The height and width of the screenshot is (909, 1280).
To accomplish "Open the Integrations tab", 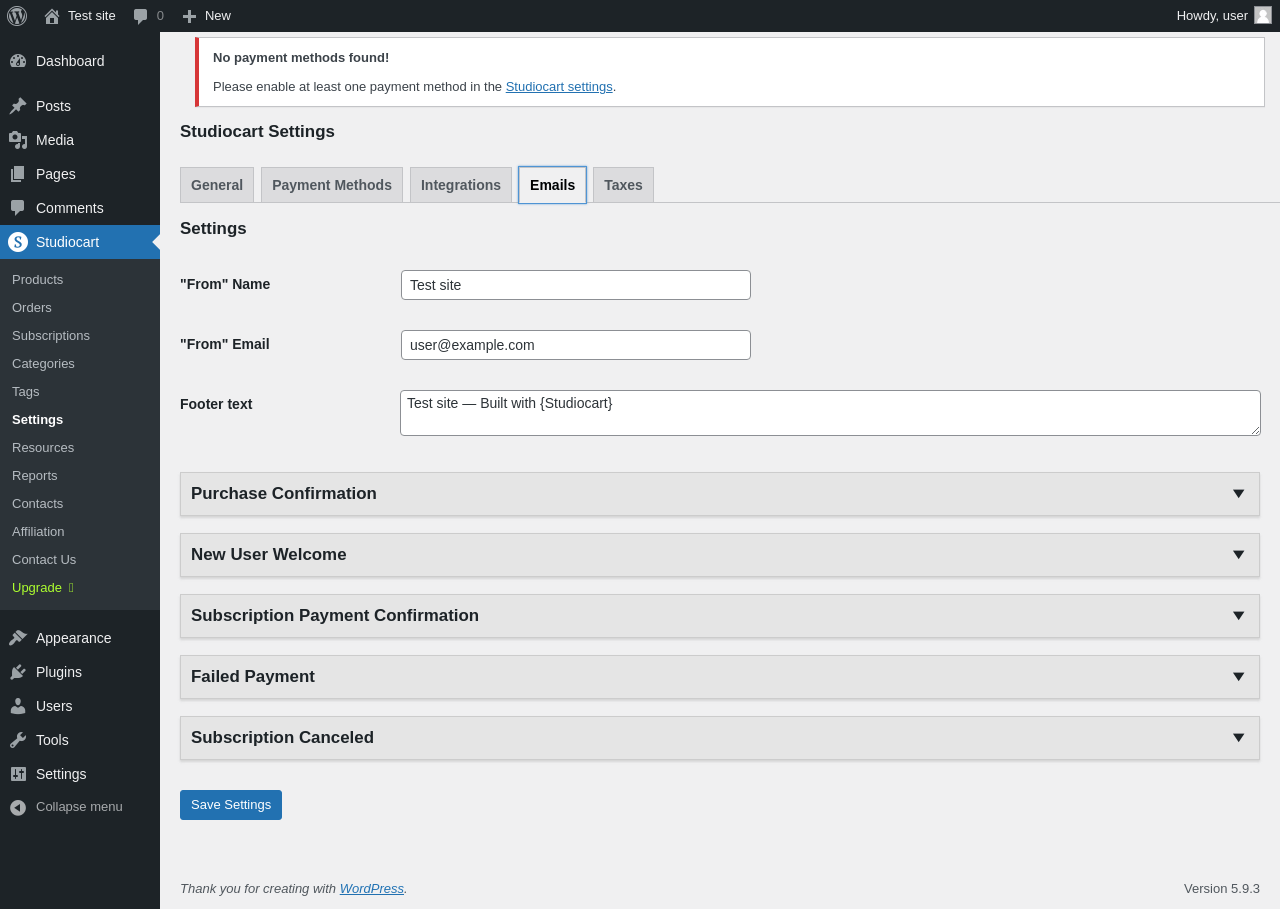I will tap(461, 185).
